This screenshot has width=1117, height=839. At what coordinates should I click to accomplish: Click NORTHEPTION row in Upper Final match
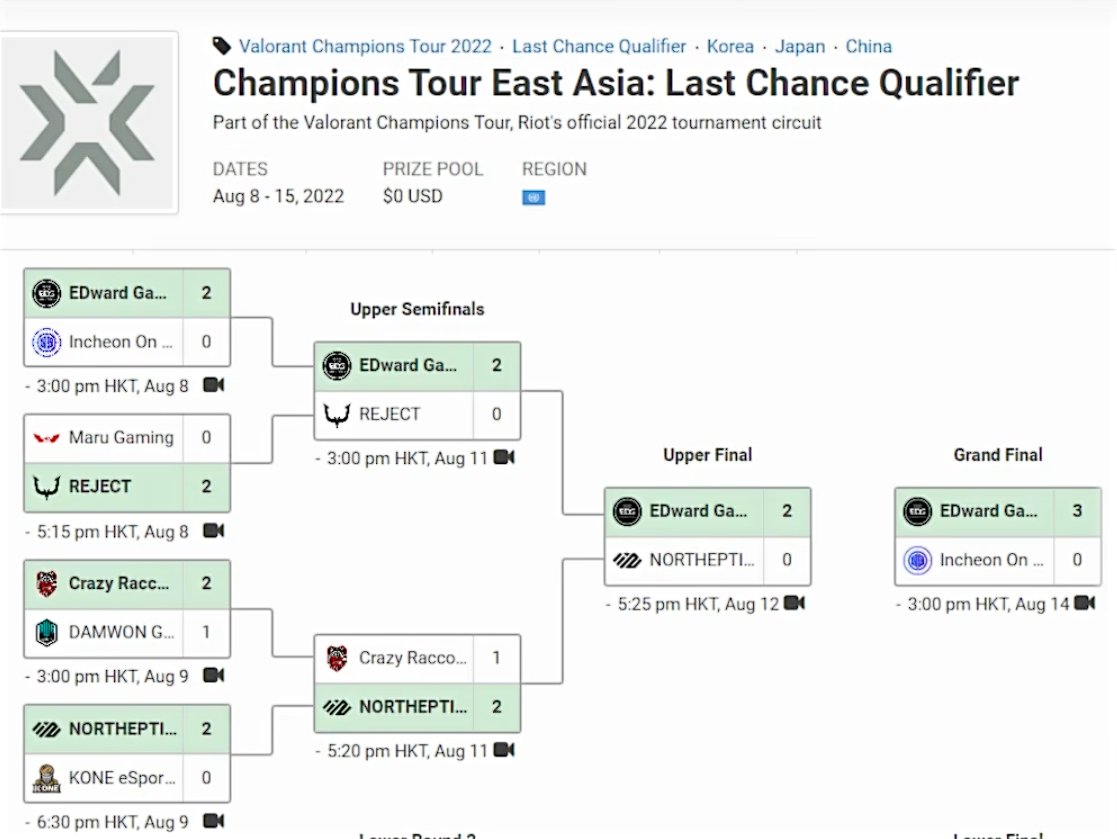click(707, 560)
